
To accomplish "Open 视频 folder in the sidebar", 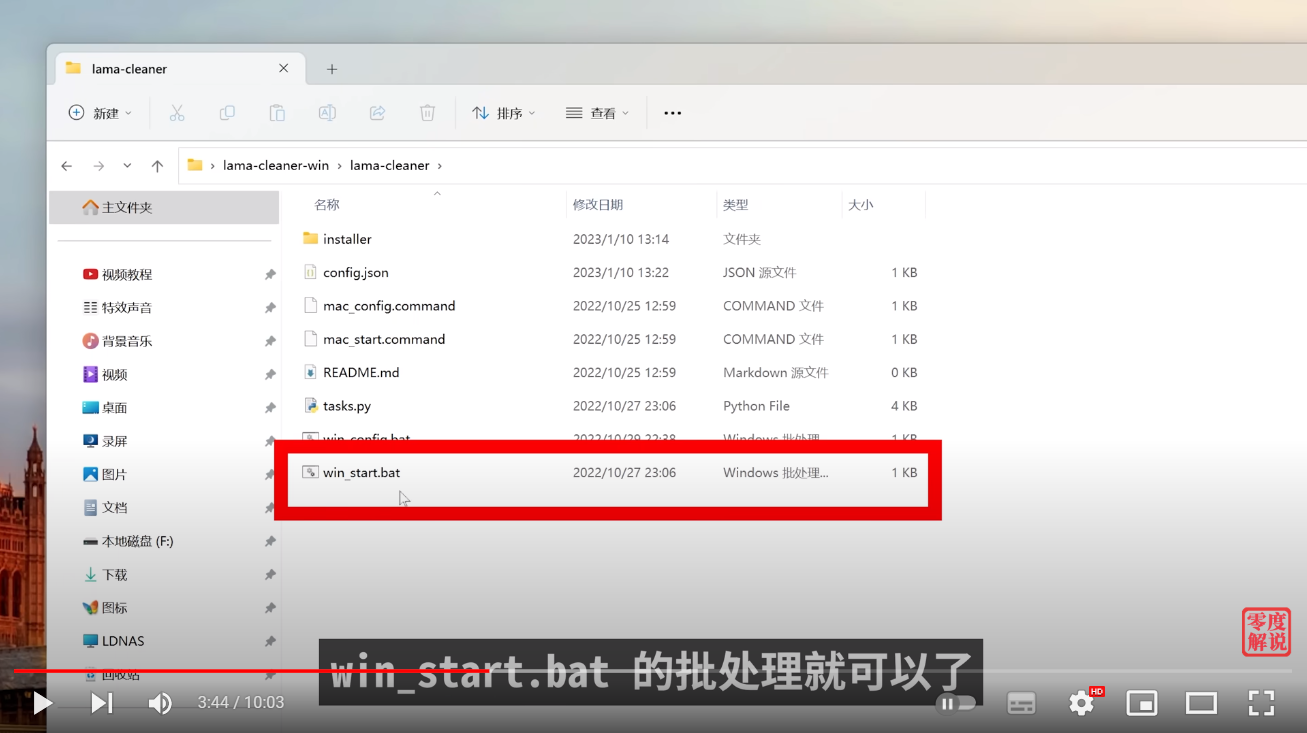I will pos(105,375).
